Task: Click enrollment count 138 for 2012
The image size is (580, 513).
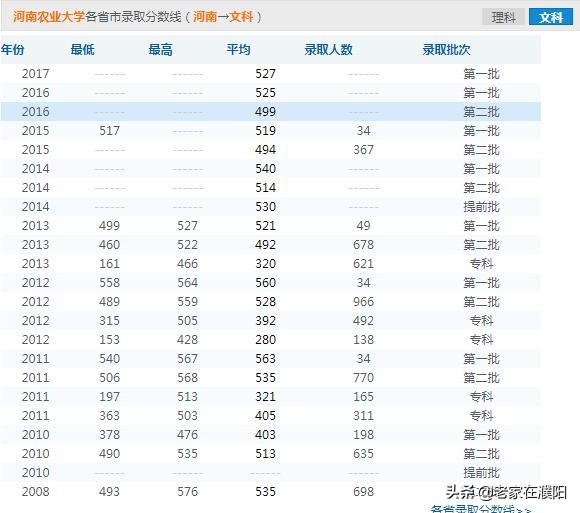Action: pyautogui.click(x=364, y=340)
